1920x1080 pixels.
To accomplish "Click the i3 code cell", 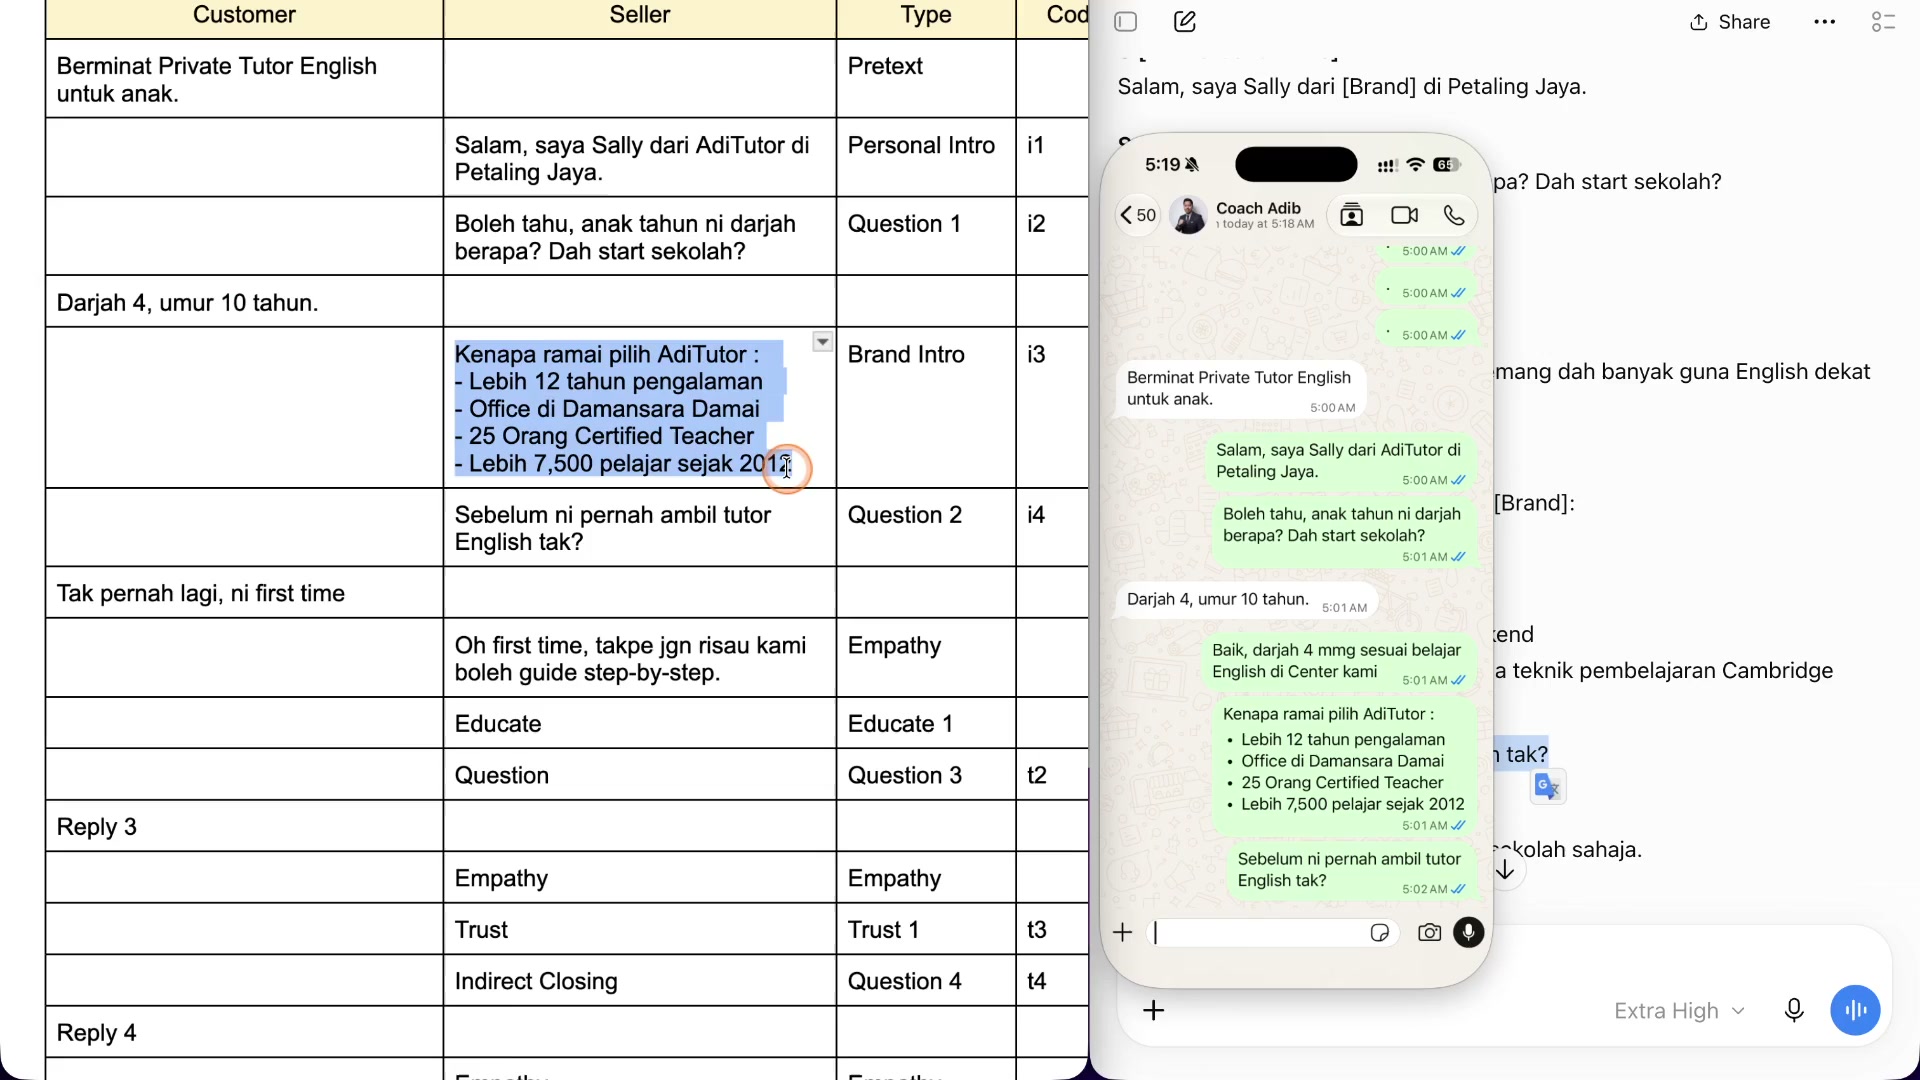I will 1052,408.
